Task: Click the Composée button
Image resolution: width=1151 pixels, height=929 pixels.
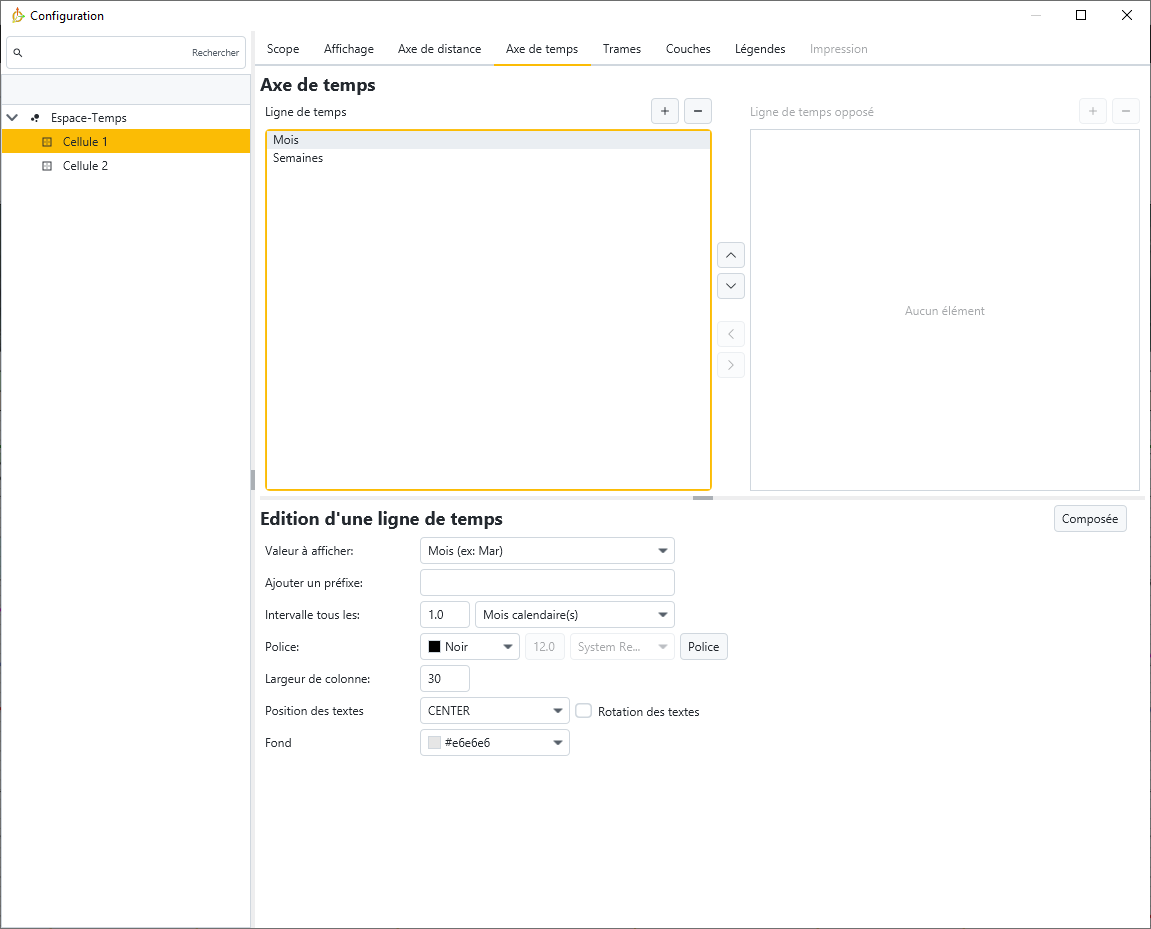Action: point(1089,519)
